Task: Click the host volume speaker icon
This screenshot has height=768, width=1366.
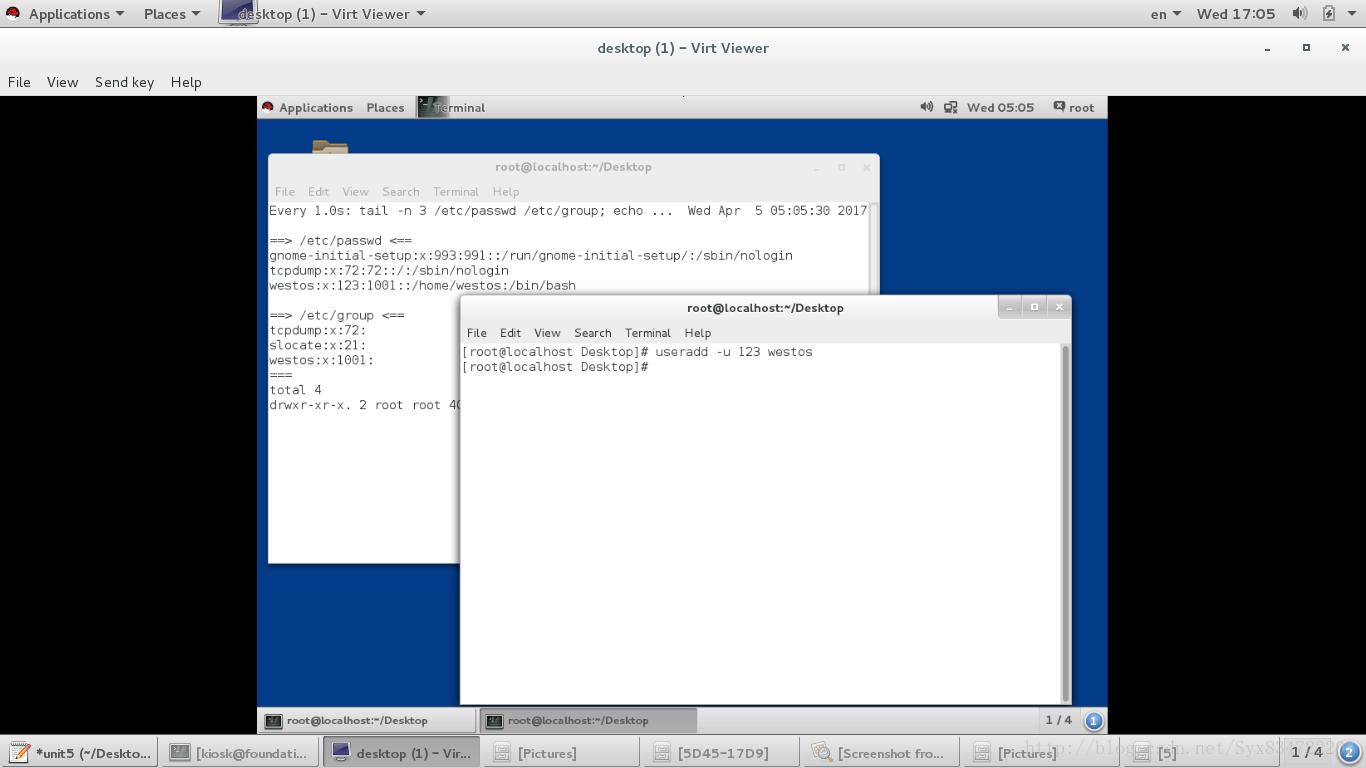Action: [1300, 14]
